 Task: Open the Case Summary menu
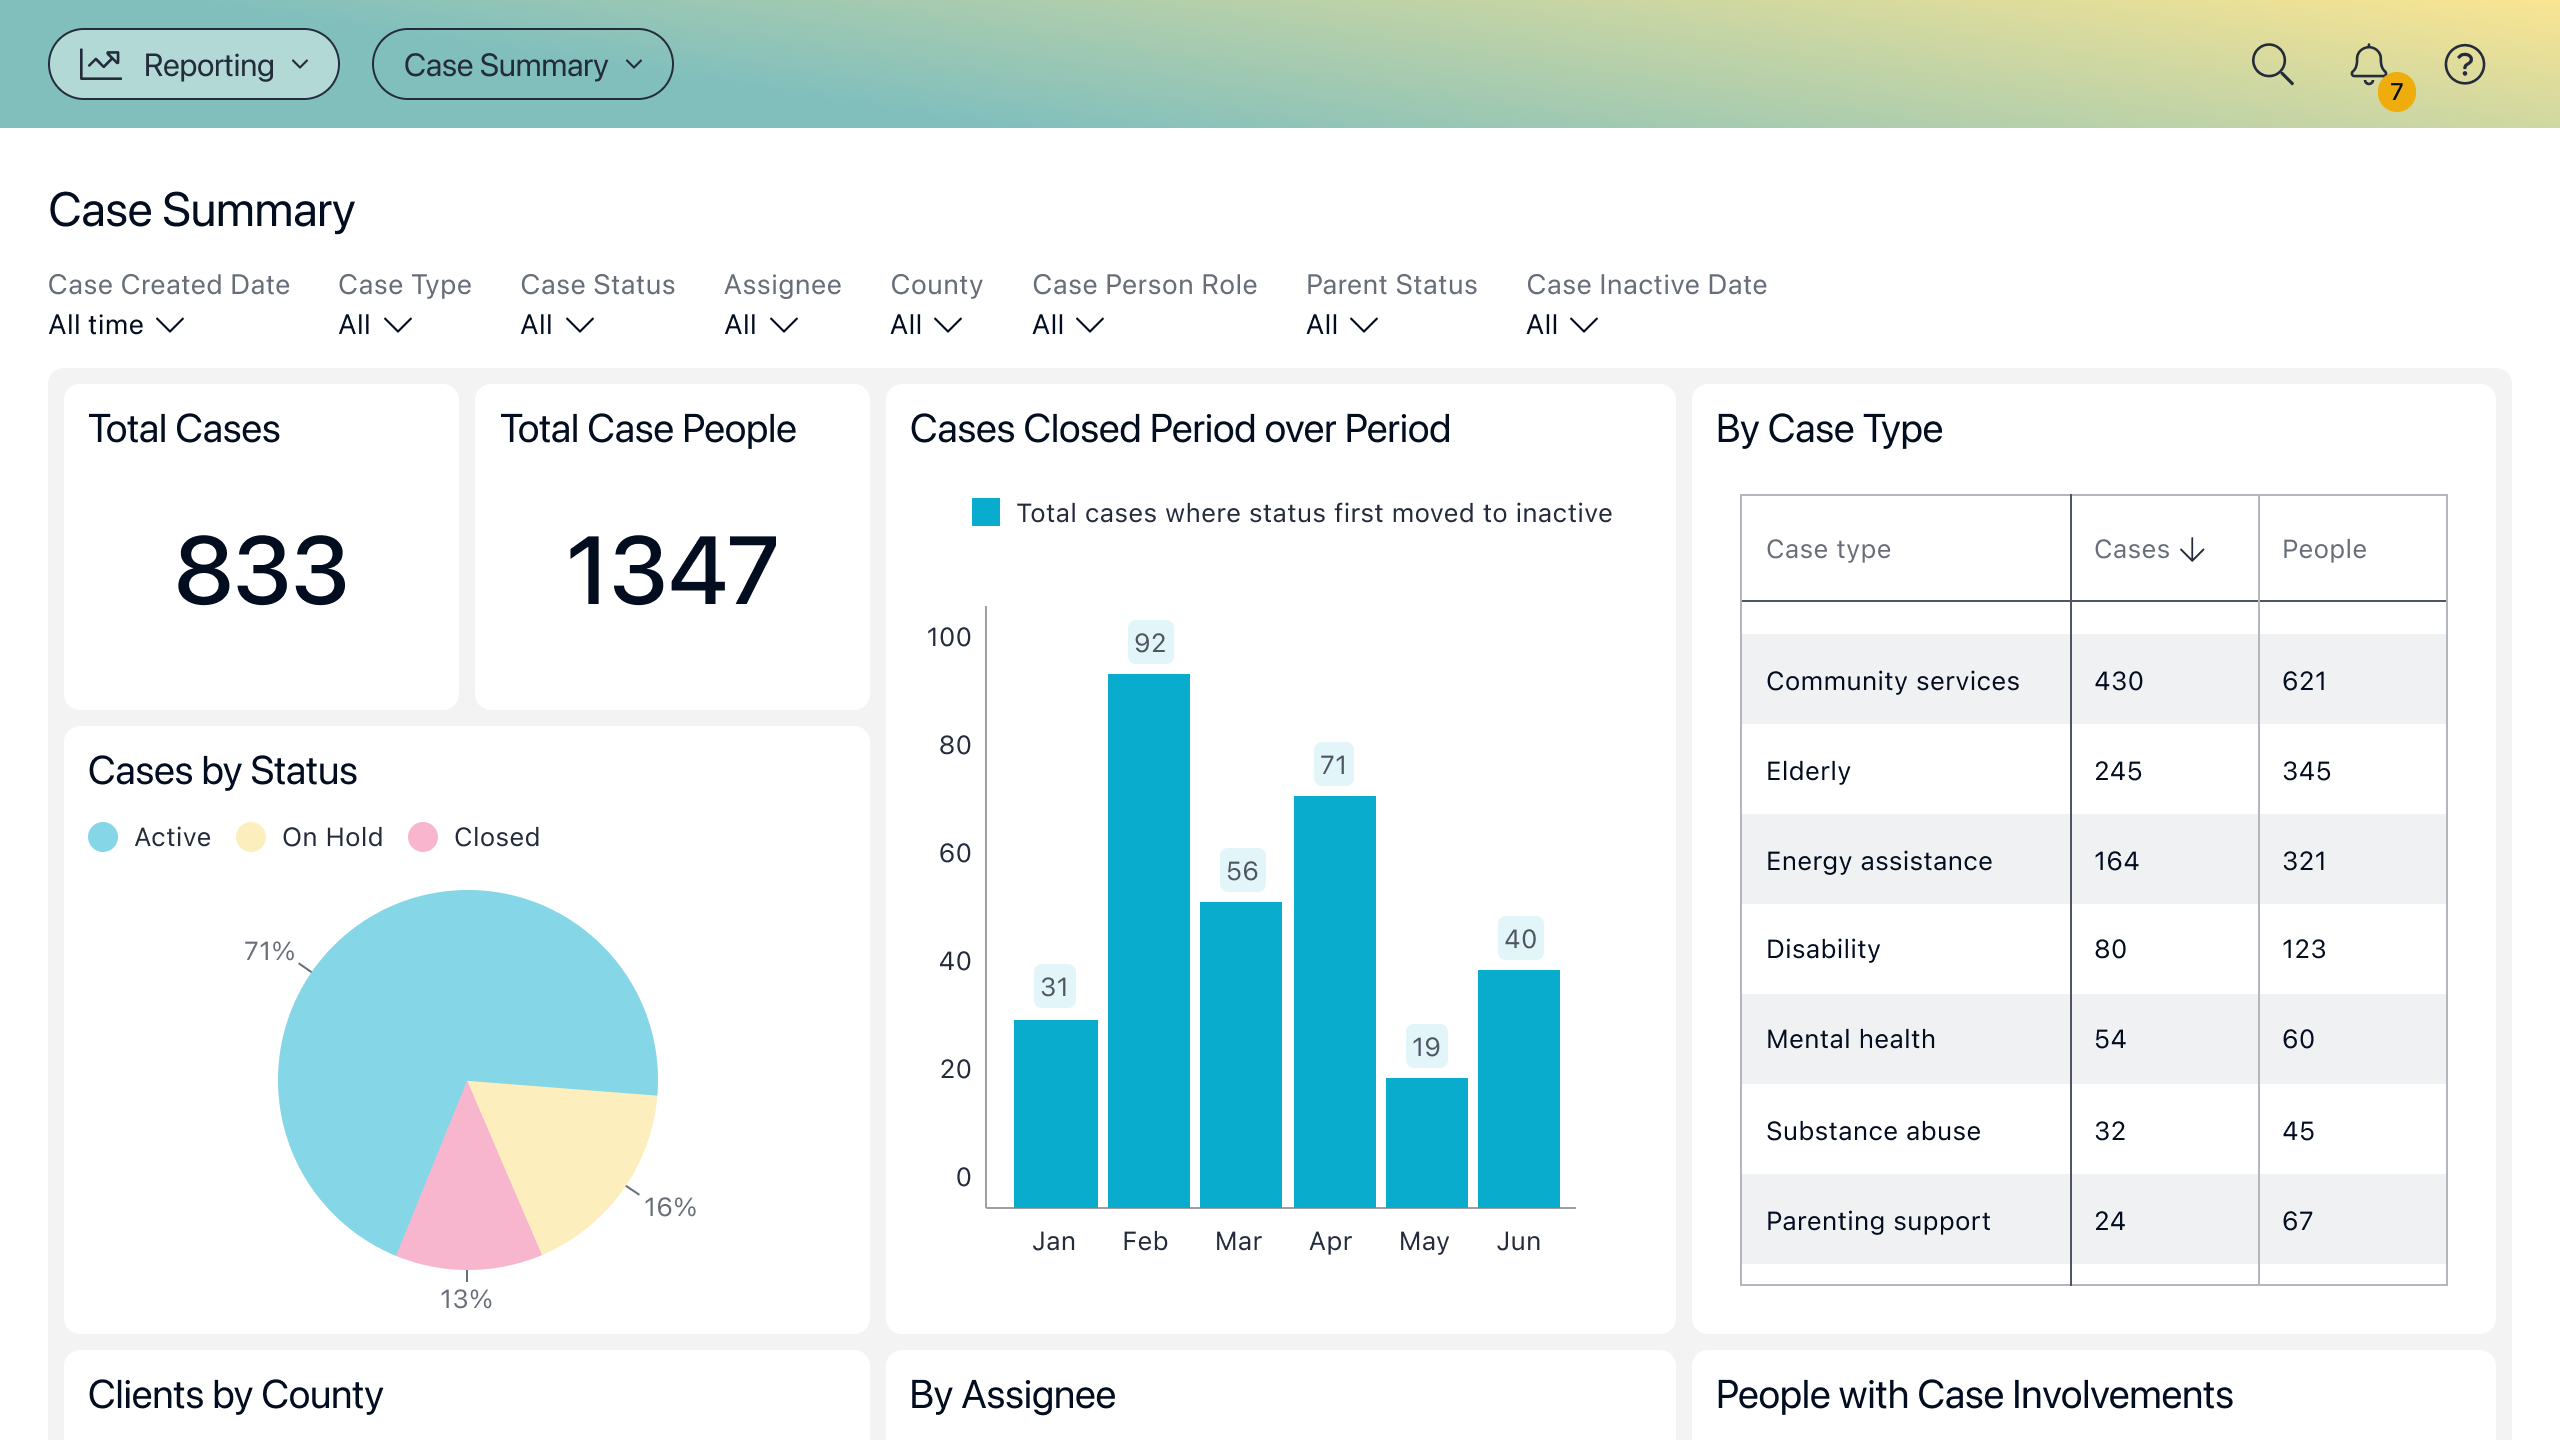(522, 65)
